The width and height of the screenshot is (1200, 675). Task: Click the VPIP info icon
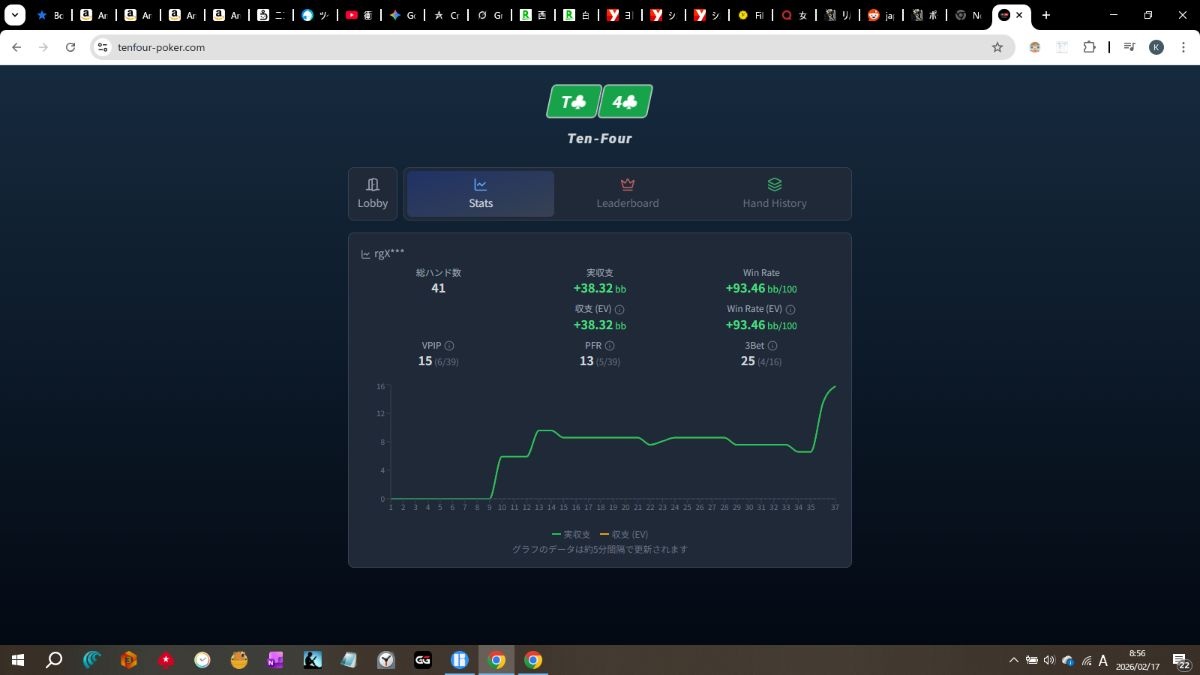coord(449,346)
